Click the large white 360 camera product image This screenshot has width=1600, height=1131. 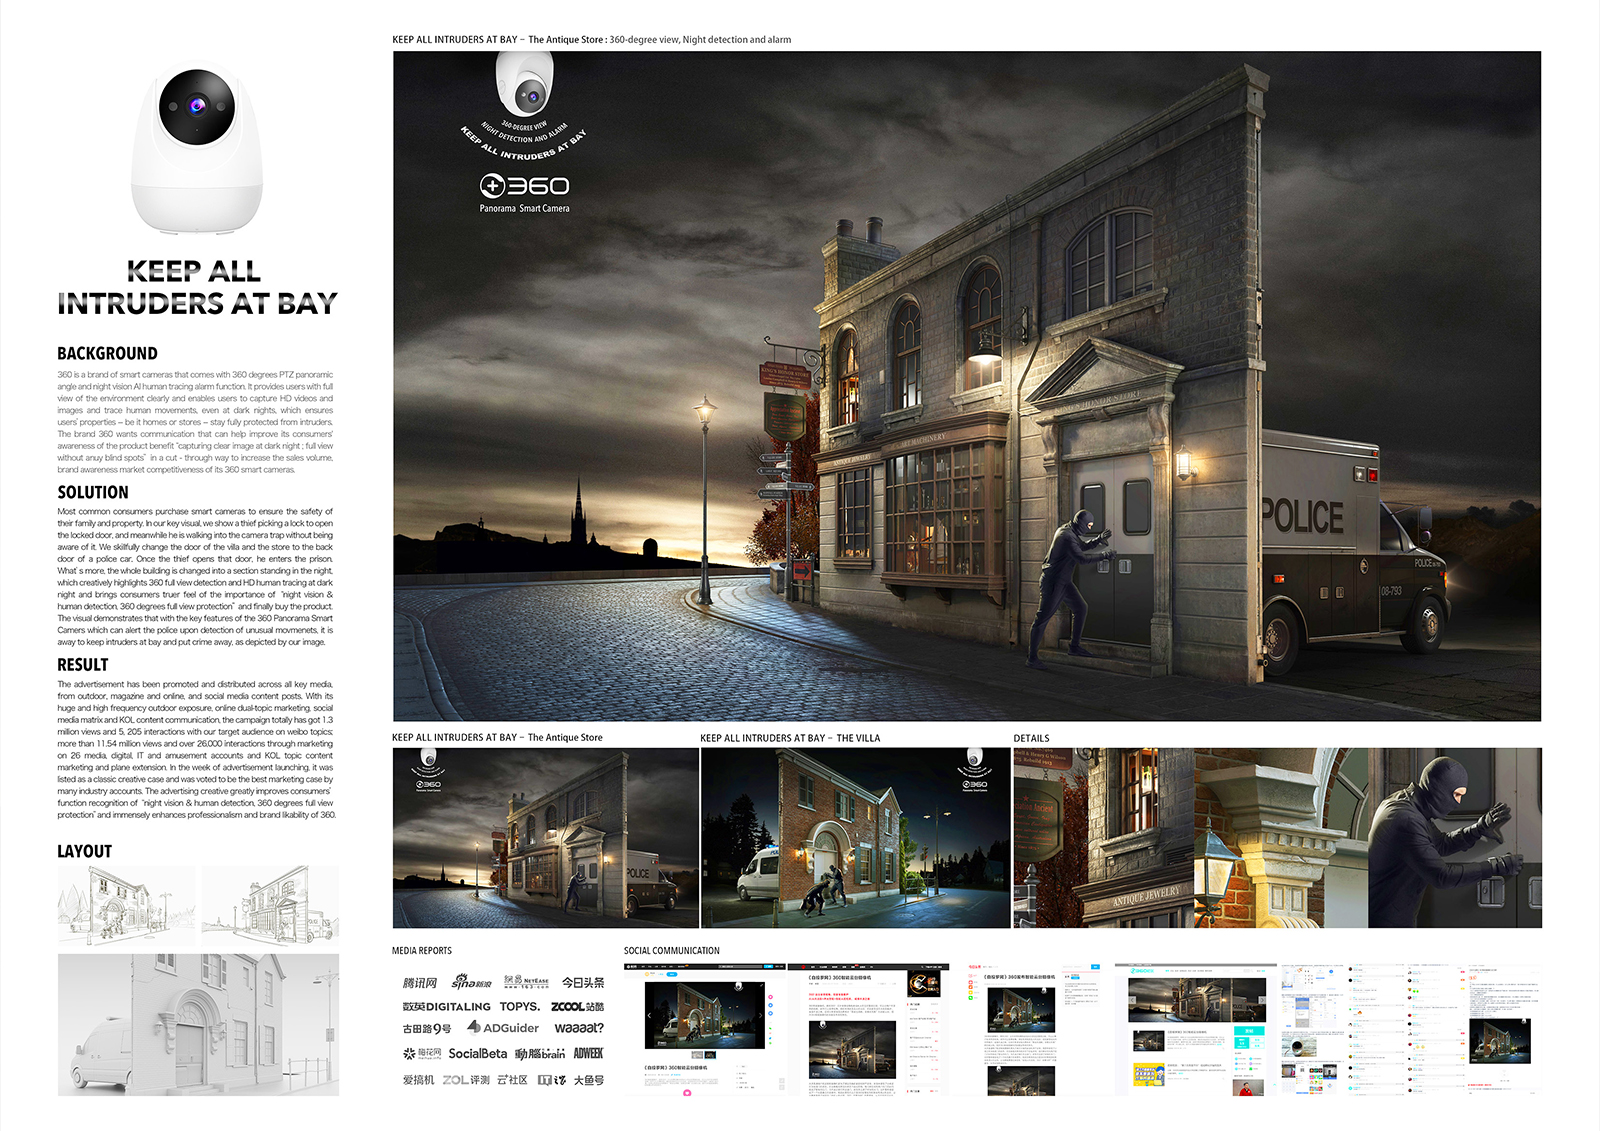pyautogui.click(x=197, y=148)
